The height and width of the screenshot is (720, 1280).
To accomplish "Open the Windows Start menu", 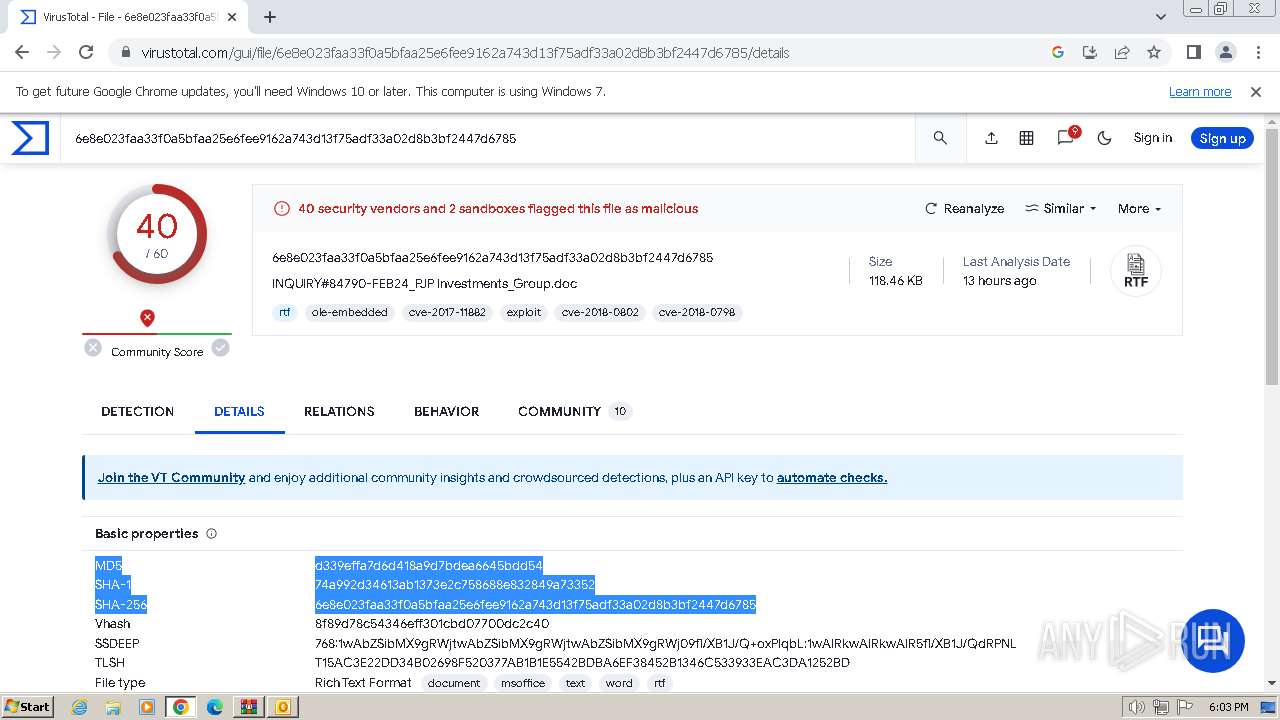I will point(27,707).
